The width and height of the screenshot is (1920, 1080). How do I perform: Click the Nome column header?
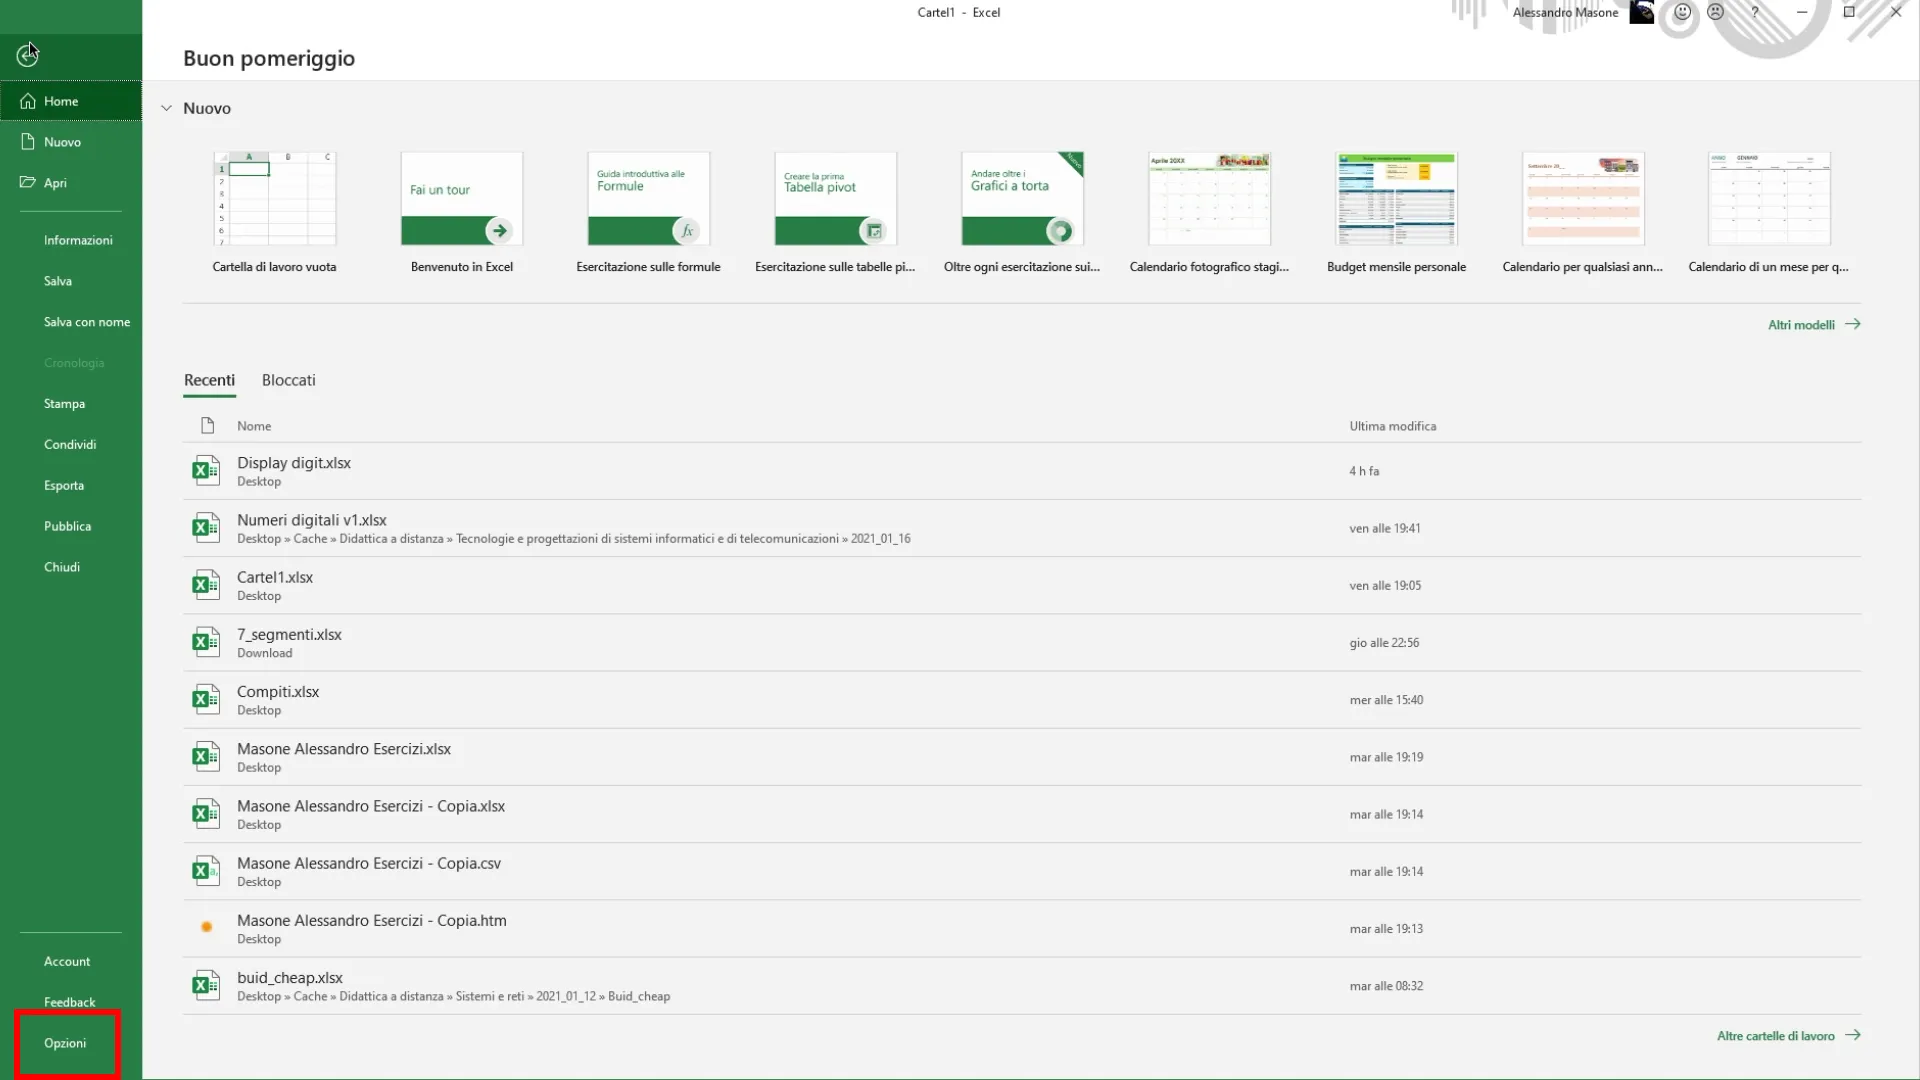pos(254,426)
